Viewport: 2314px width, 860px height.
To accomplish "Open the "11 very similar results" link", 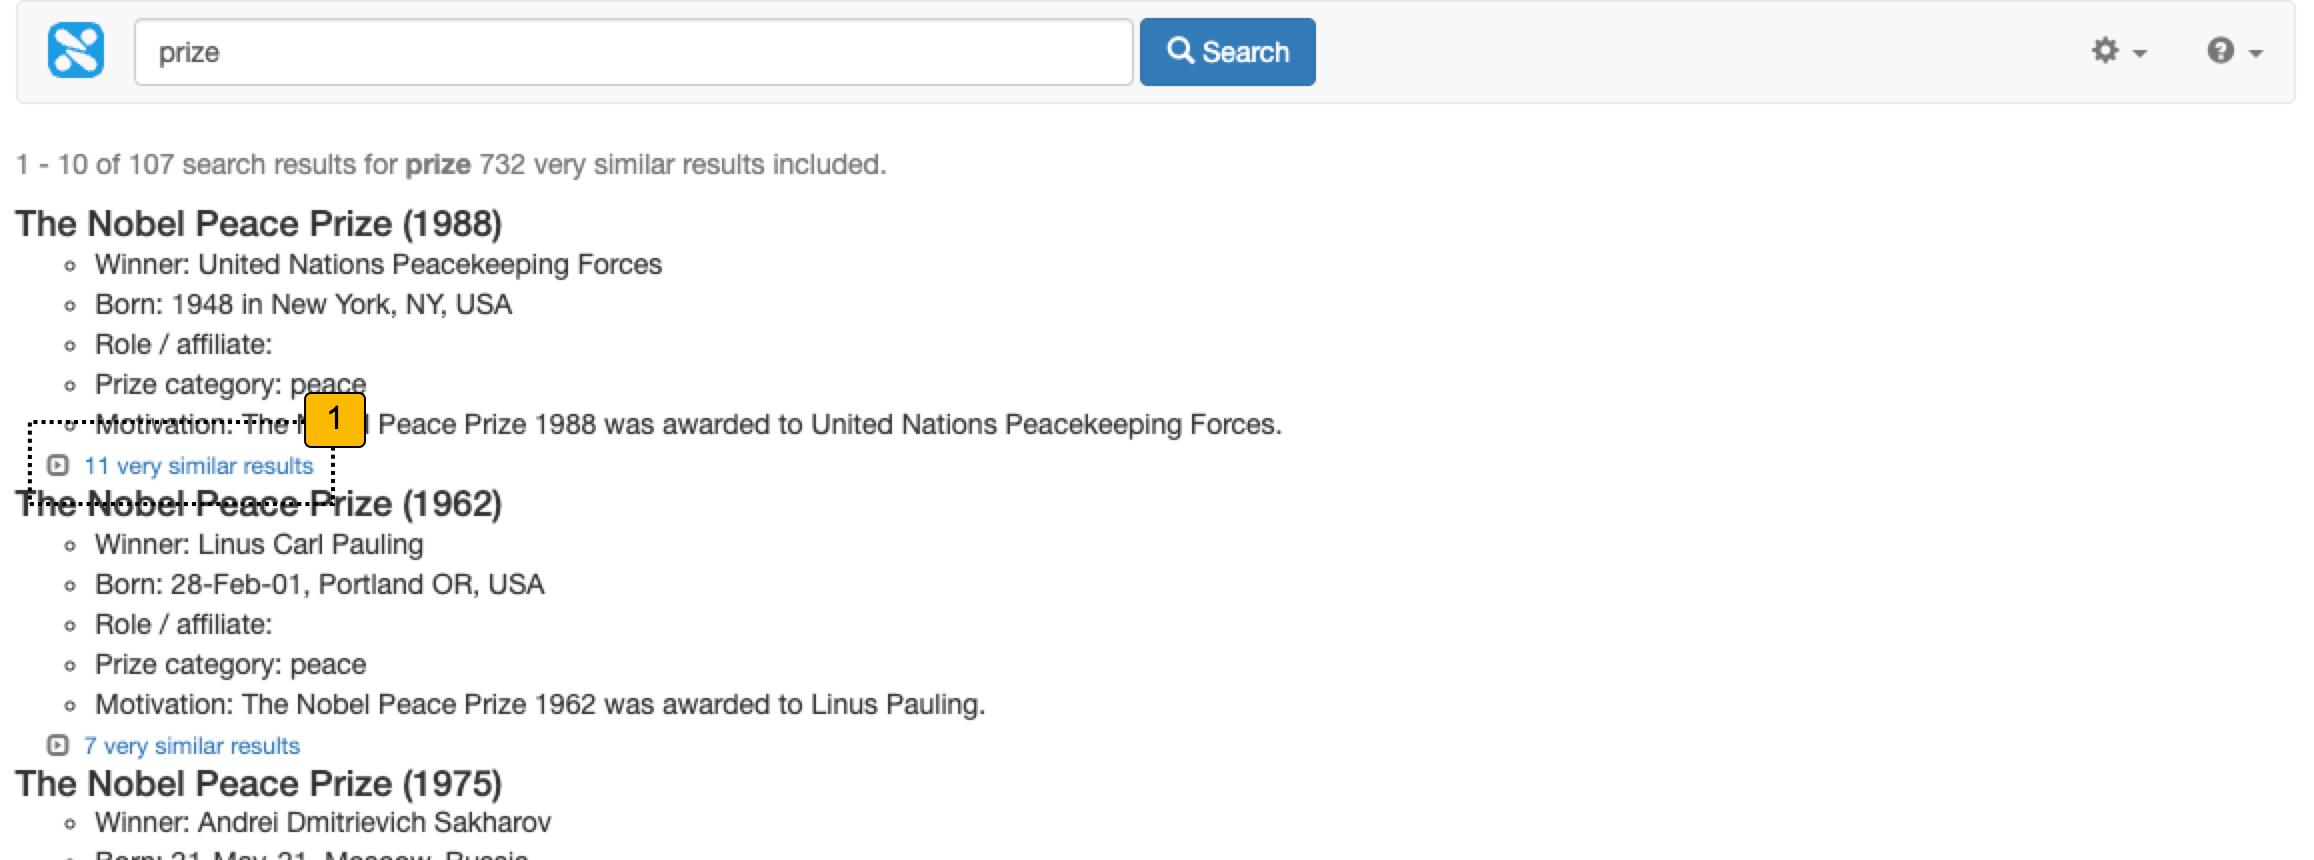I will click(x=198, y=466).
